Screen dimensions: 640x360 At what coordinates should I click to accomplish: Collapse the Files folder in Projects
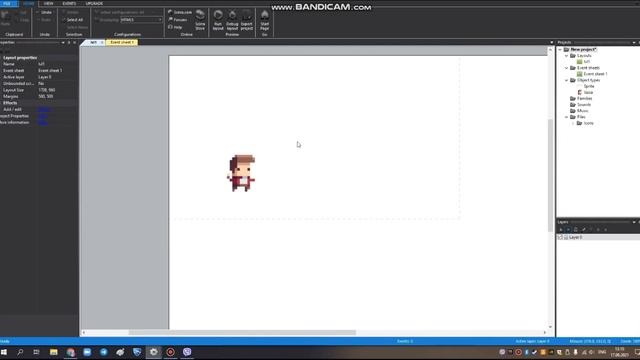567,117
